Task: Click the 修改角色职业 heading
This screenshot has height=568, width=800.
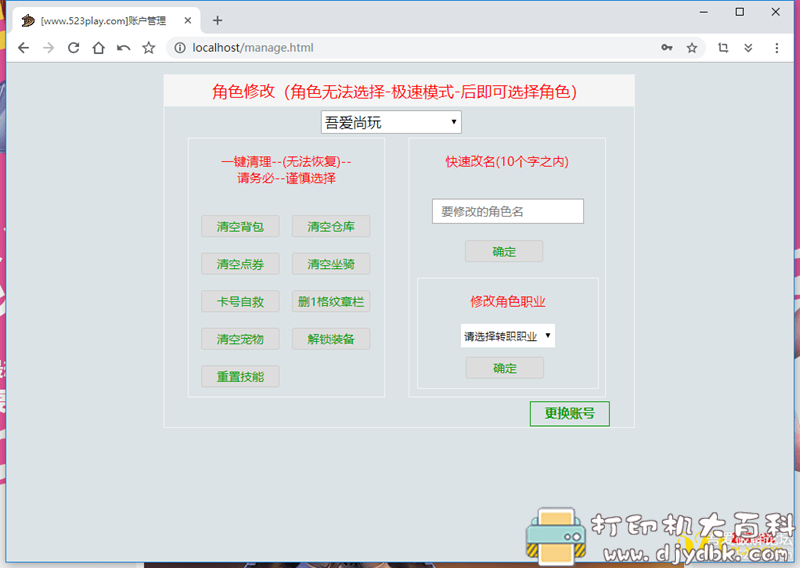Action: pyautogui.click(x=508, y=301)
